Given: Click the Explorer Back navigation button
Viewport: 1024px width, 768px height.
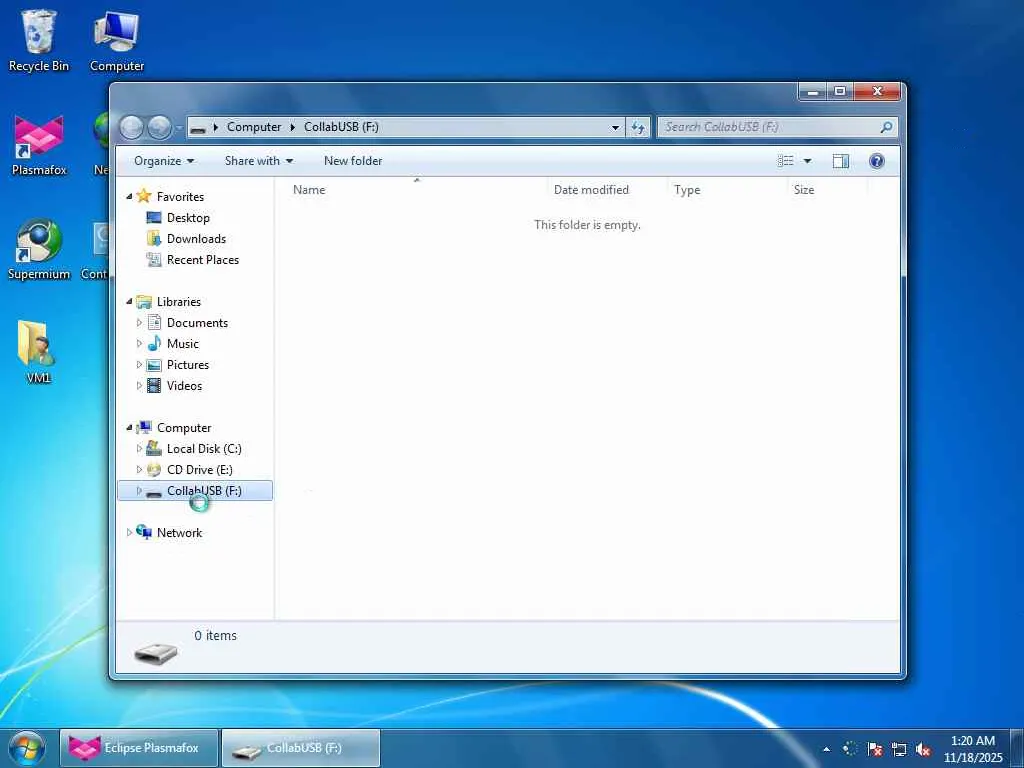Looking at the screenshot, I should click(x=132, y=127).
